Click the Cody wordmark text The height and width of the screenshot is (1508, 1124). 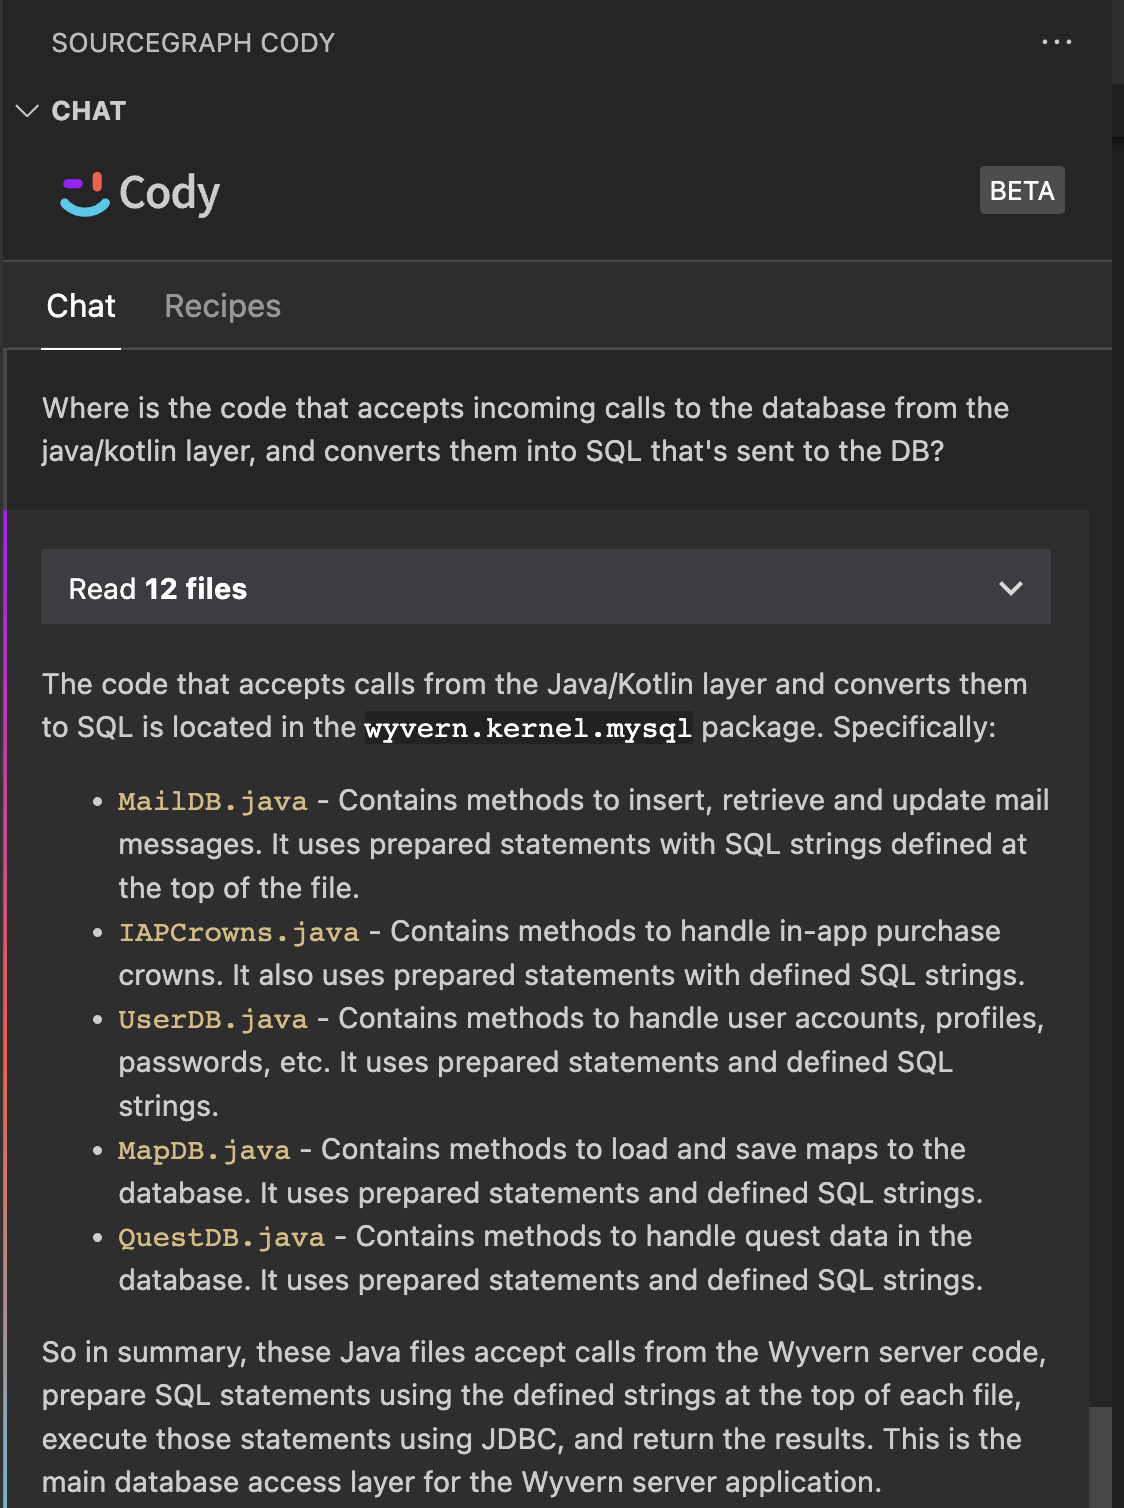169,193
